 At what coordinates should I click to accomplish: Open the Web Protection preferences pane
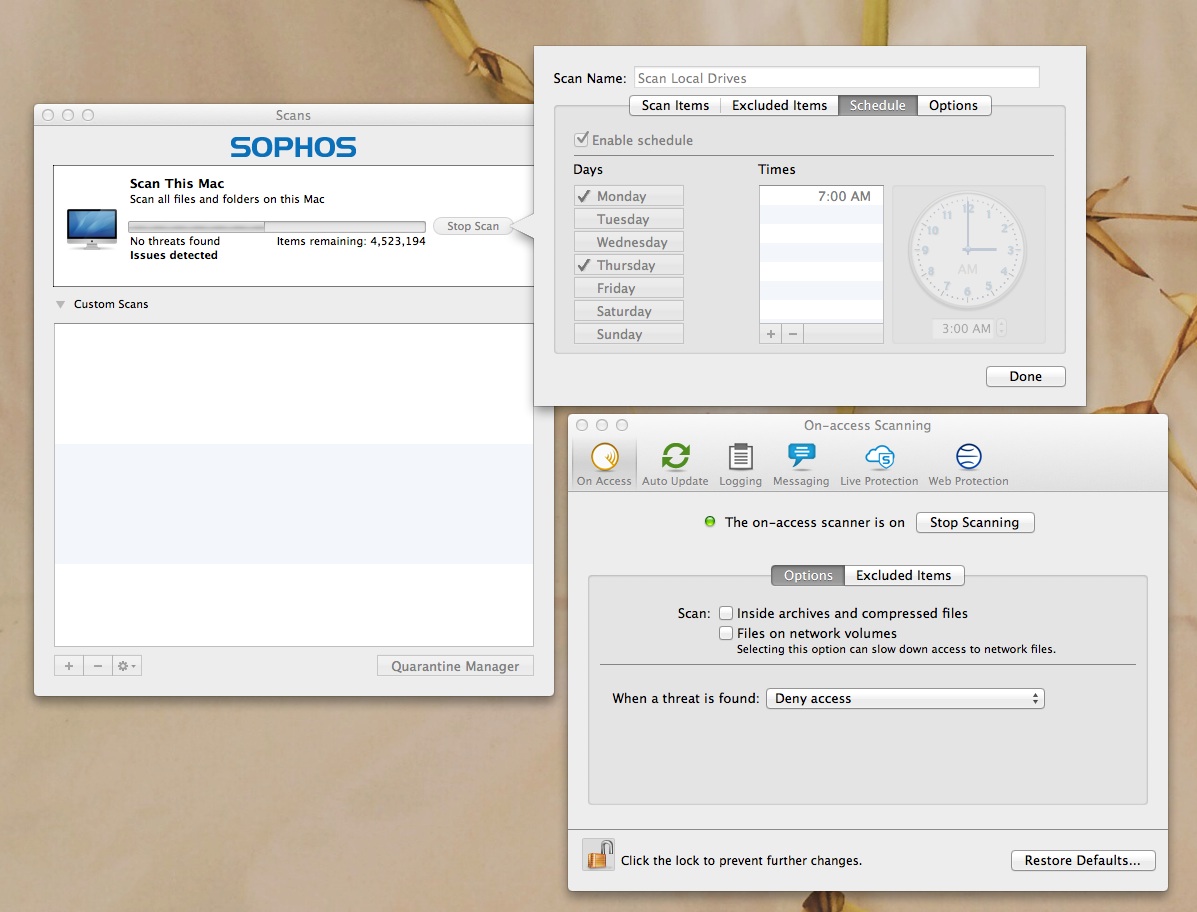pyautogui.click(x=968, y=463)
